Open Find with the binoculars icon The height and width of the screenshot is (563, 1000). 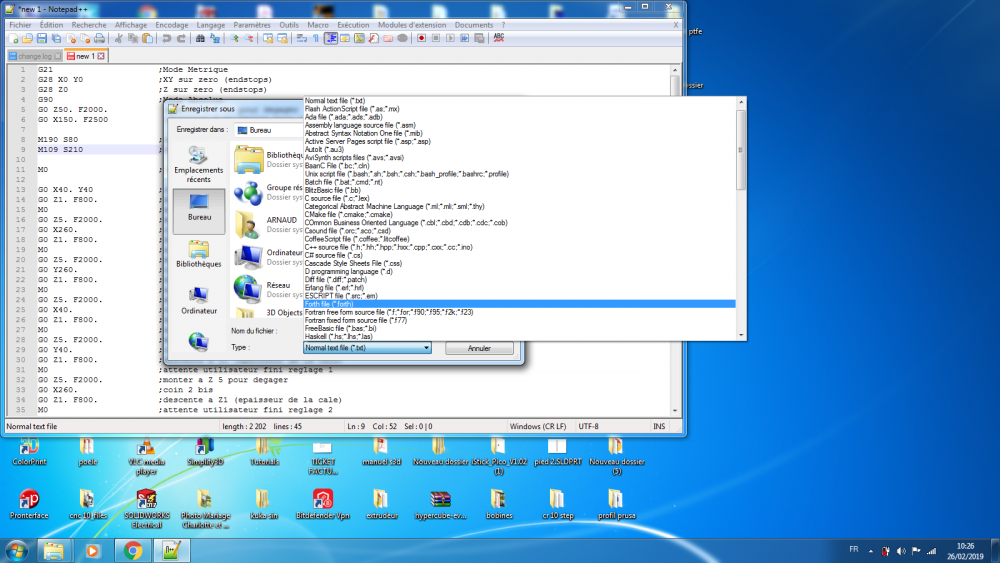click(200, 38)
